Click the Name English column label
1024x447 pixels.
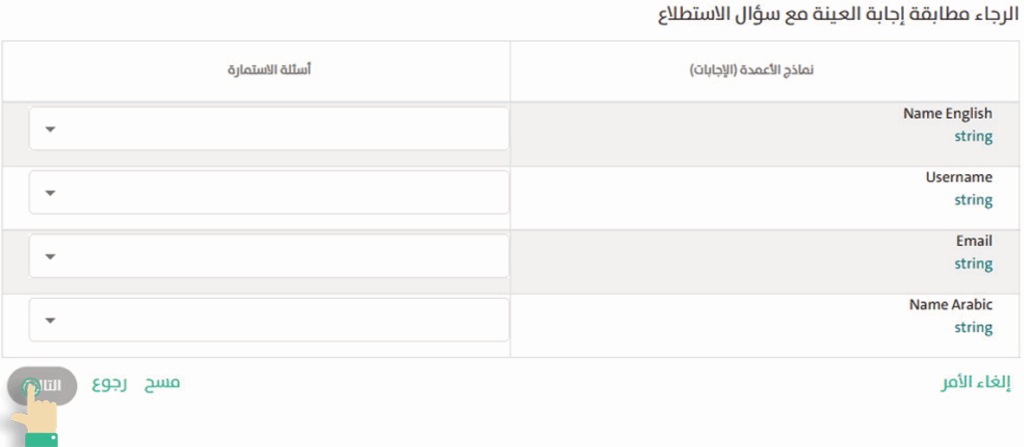click(947, 114)
